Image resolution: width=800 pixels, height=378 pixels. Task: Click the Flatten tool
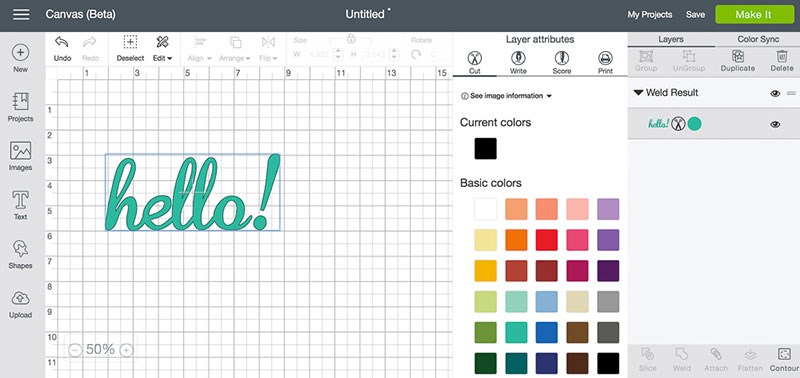750,360
